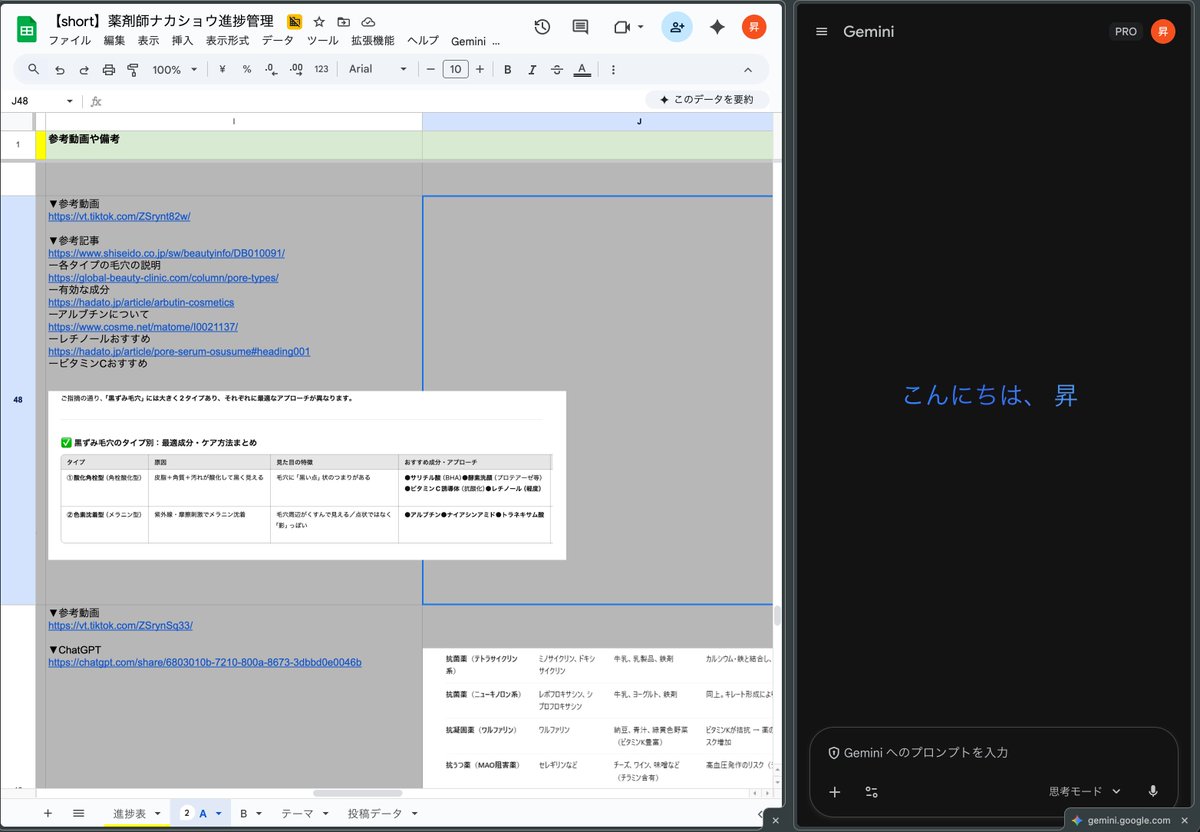Image resolution: width=1200 pixels, height=832 pixels.
Task: Format as percent
Action: click(247, 69)
